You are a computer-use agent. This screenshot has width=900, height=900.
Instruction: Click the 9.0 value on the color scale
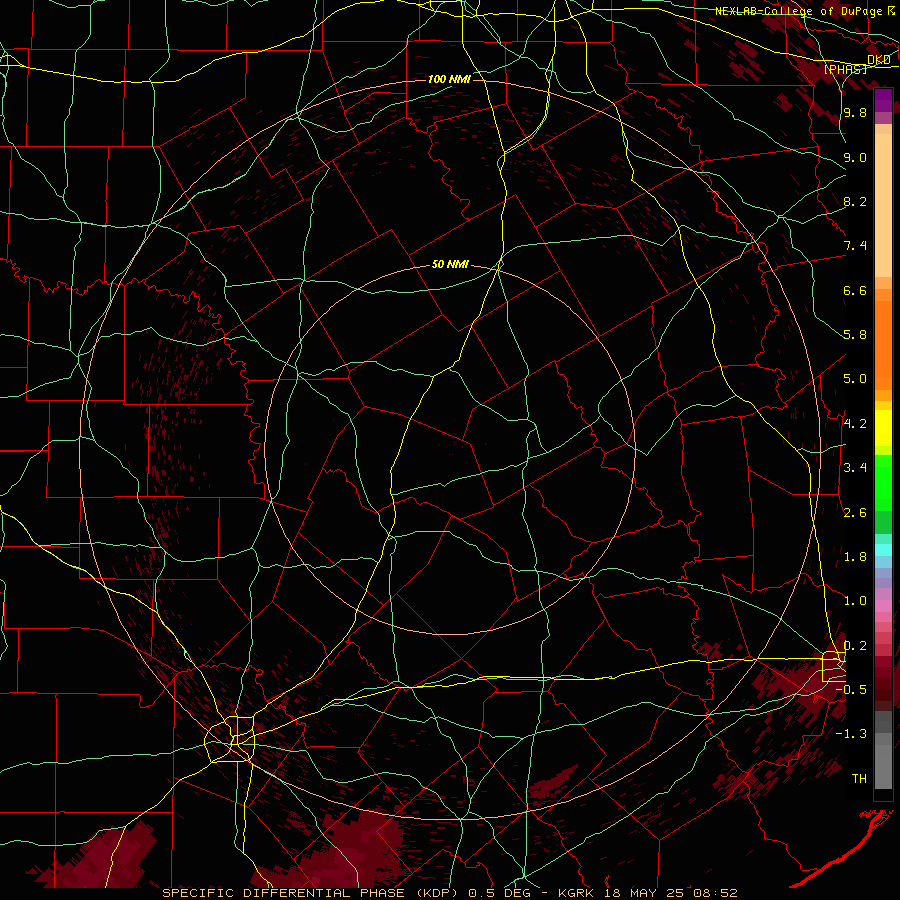855,158
